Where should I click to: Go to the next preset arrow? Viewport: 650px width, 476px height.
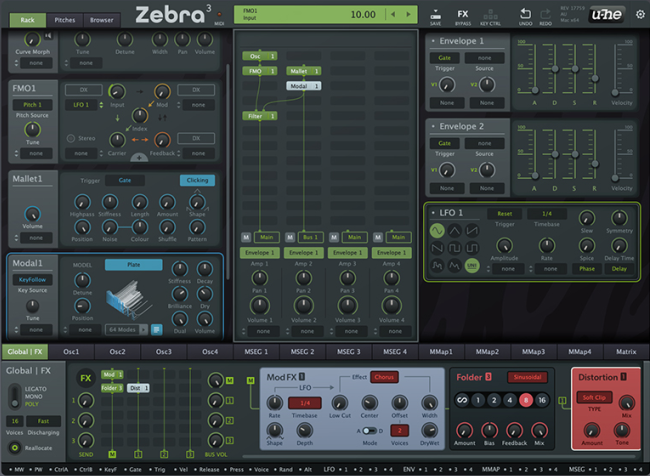pos(408,15)
